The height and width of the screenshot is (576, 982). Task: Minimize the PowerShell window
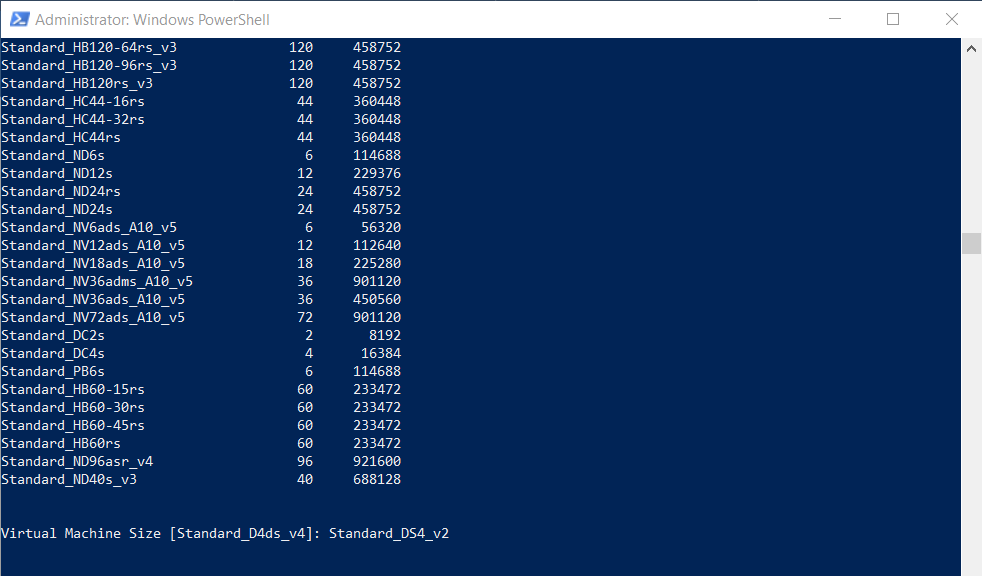[835, 19]
